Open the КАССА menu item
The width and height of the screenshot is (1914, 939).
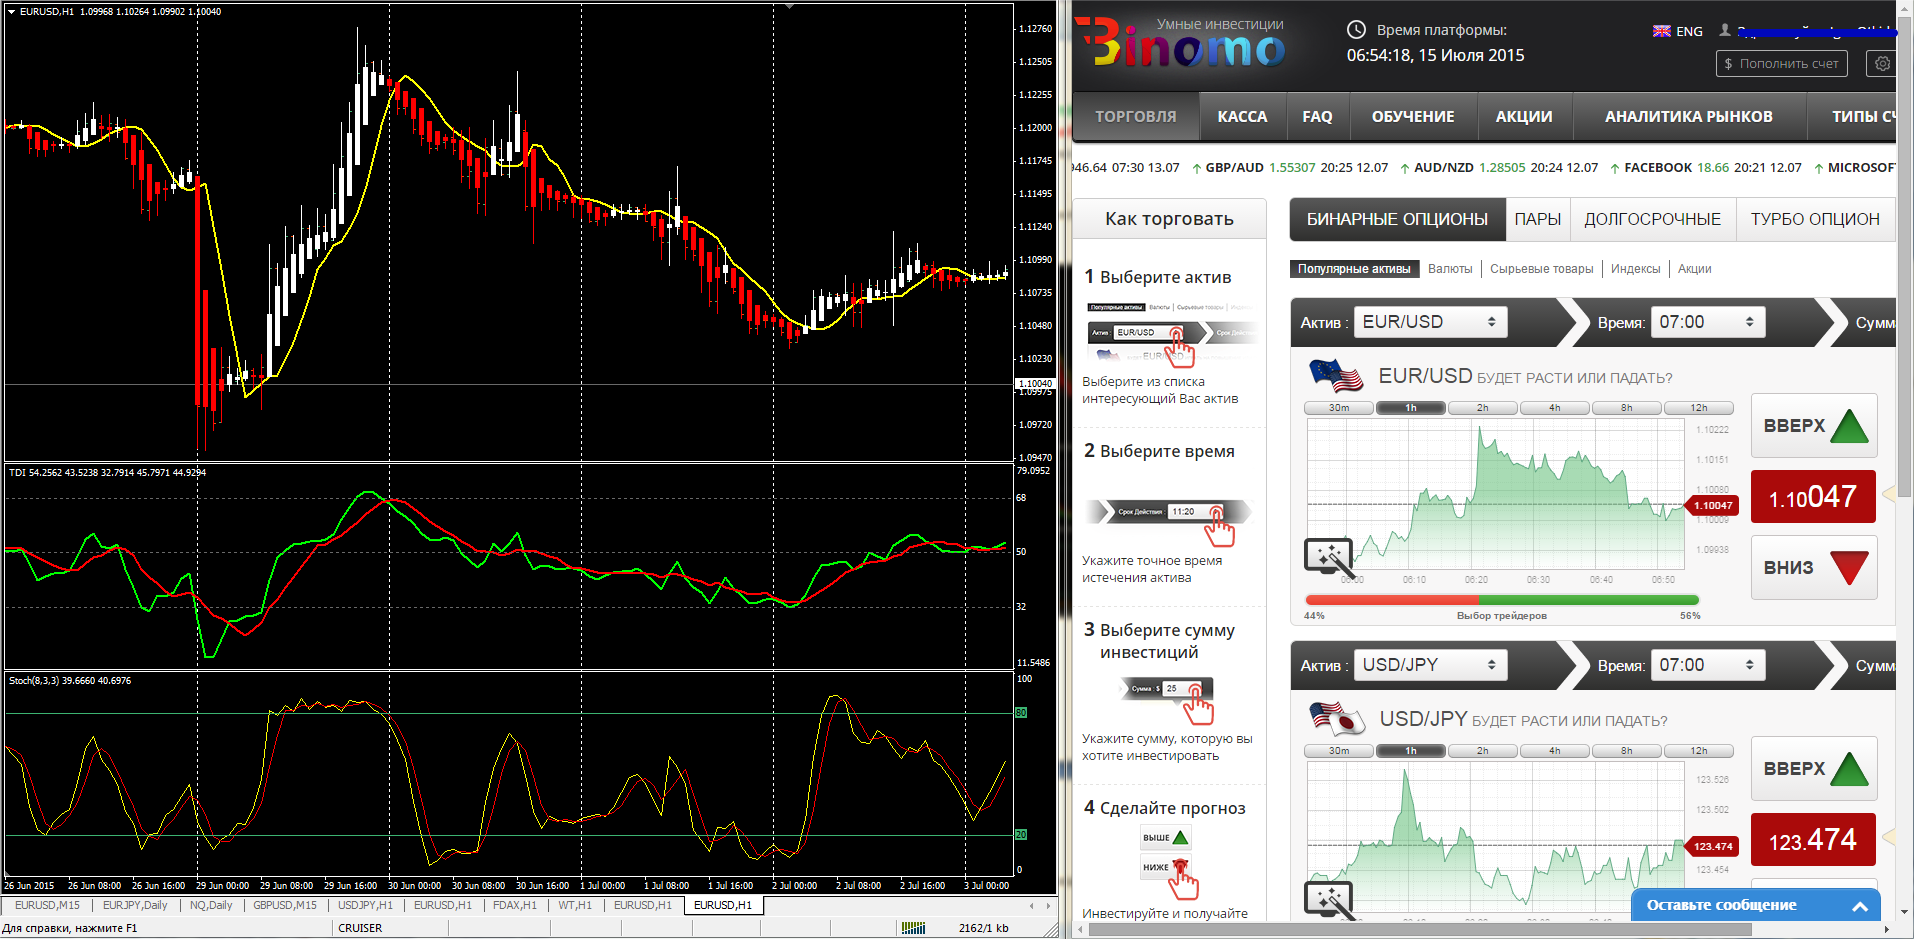click(x=1242, y=117)
